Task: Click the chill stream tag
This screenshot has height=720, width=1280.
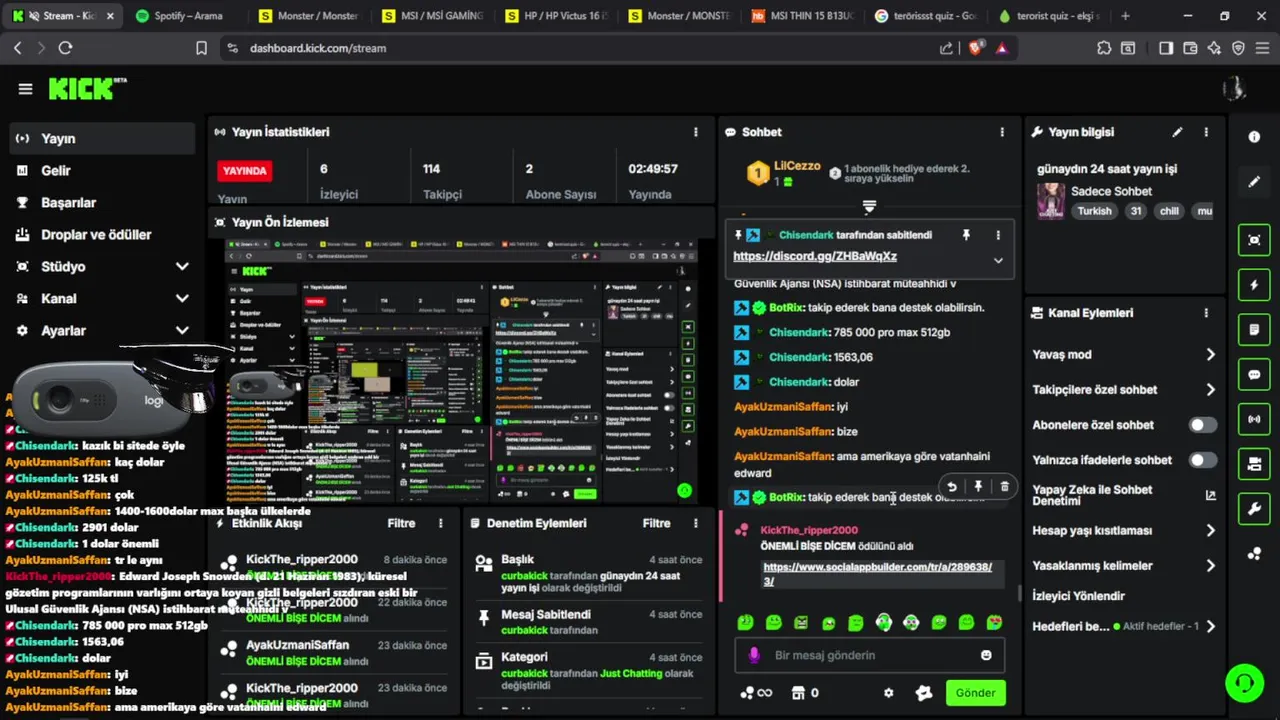Action: point(1169,211)
